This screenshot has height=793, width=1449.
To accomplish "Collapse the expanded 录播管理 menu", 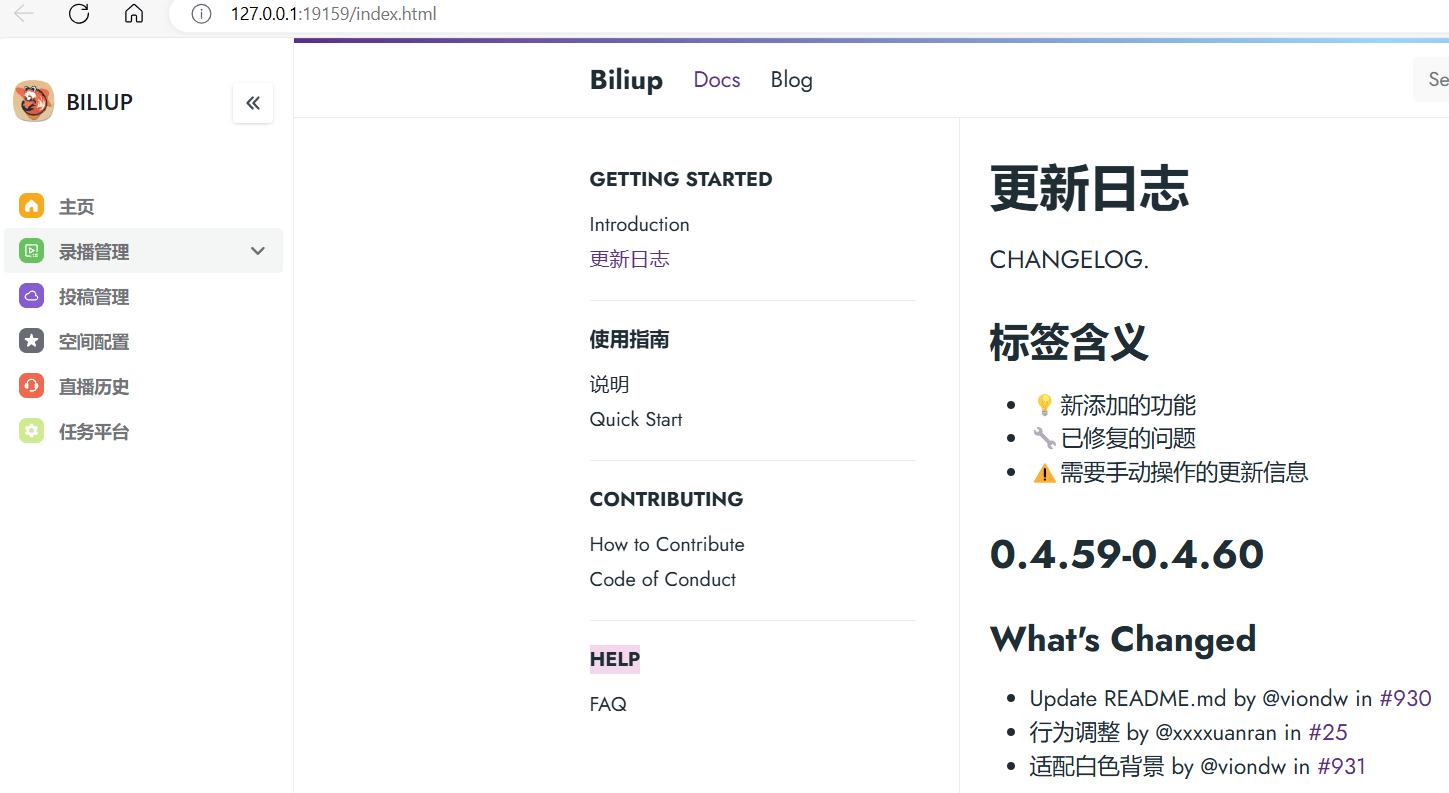I will tap(258, 251).
